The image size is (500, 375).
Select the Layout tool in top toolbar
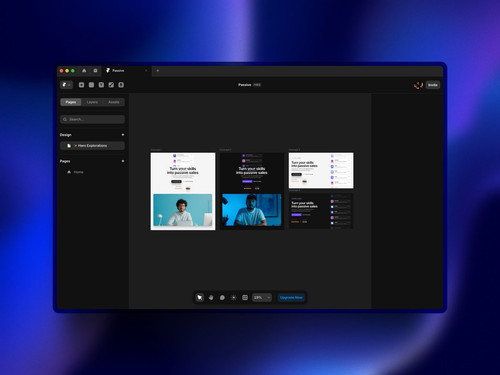click(91, 85)
